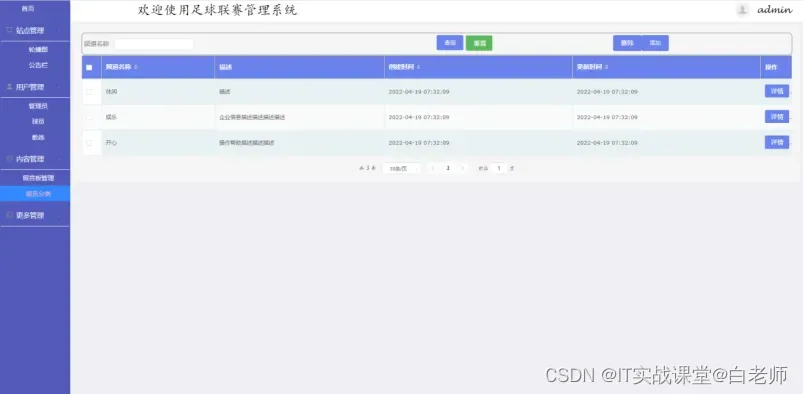Viewport: 803px width, 394px height.
Task: Toggle the select-all header checkbox
Action: (x=90, y=67)
